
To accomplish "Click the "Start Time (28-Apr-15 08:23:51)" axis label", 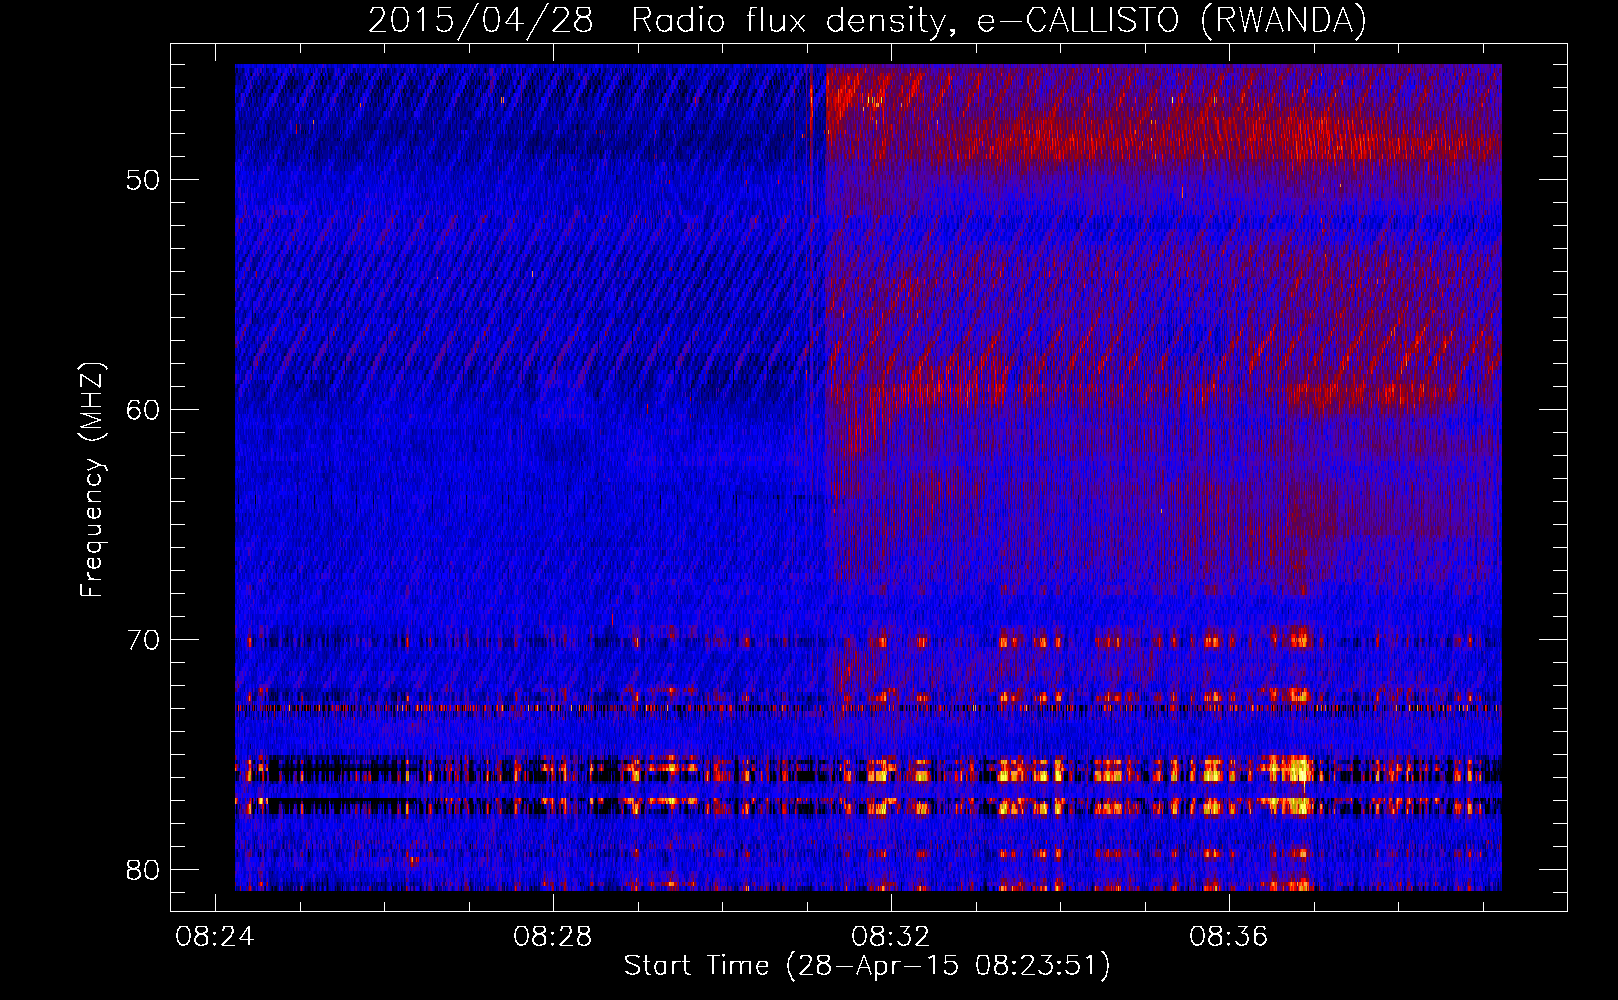I will click(x=867, y=966).
